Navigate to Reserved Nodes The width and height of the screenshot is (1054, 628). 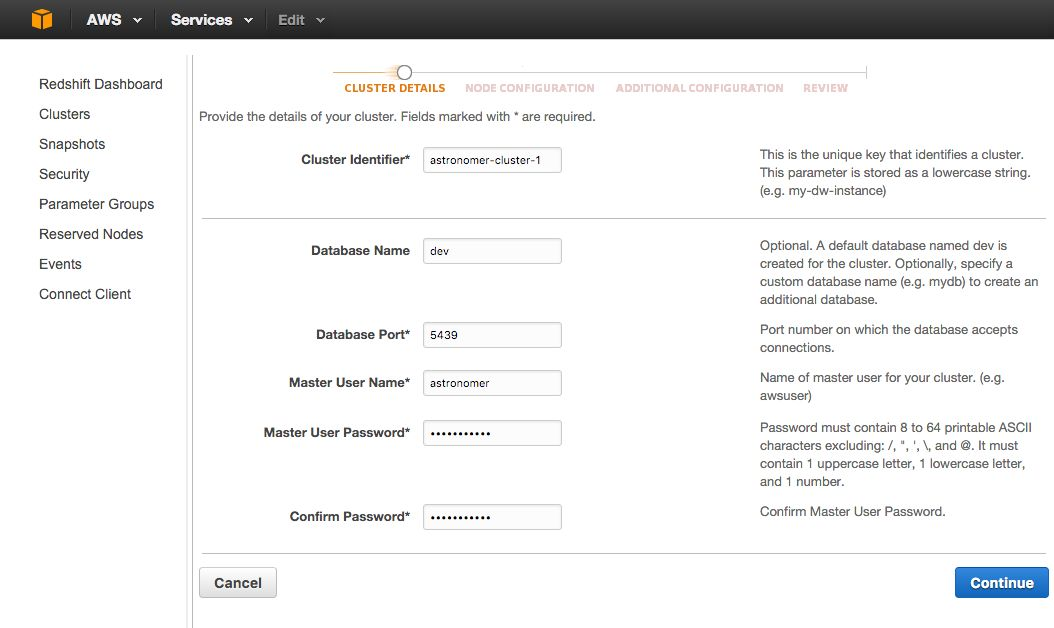point(91,234)
